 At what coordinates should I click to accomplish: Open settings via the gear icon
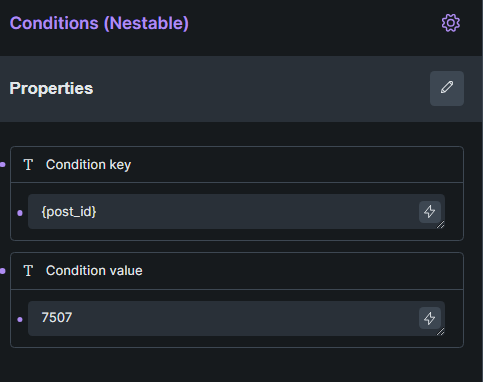(451, 23)
